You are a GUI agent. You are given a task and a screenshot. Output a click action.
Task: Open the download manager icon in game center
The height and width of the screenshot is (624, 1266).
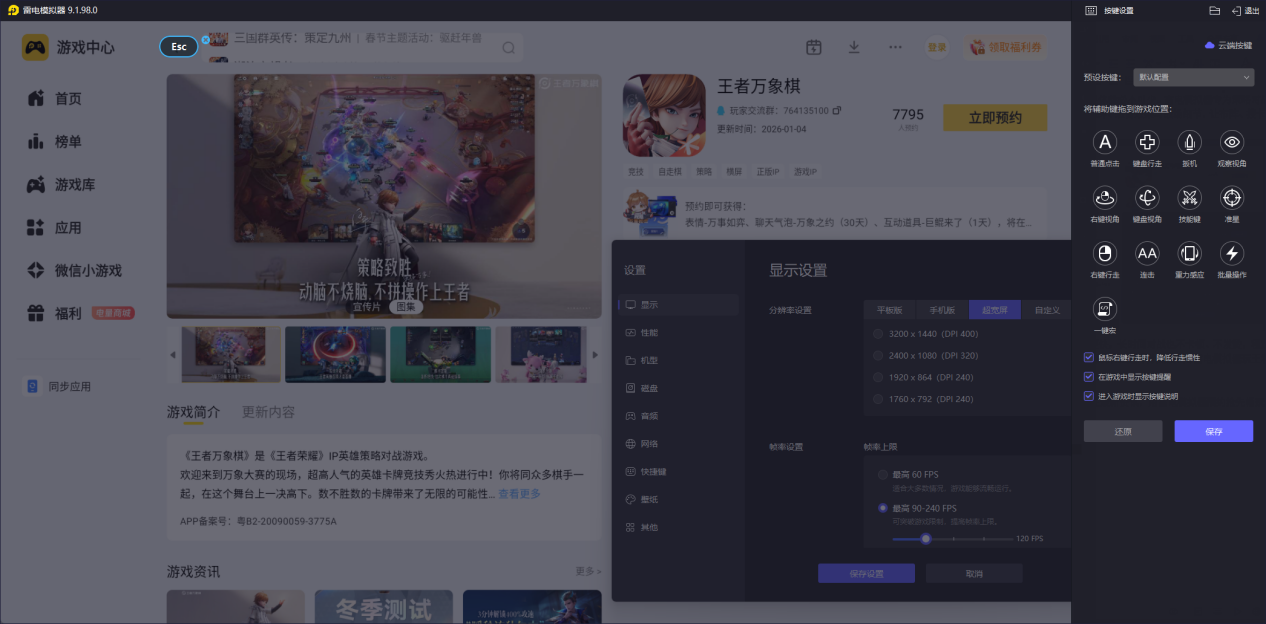pos(854,47)
